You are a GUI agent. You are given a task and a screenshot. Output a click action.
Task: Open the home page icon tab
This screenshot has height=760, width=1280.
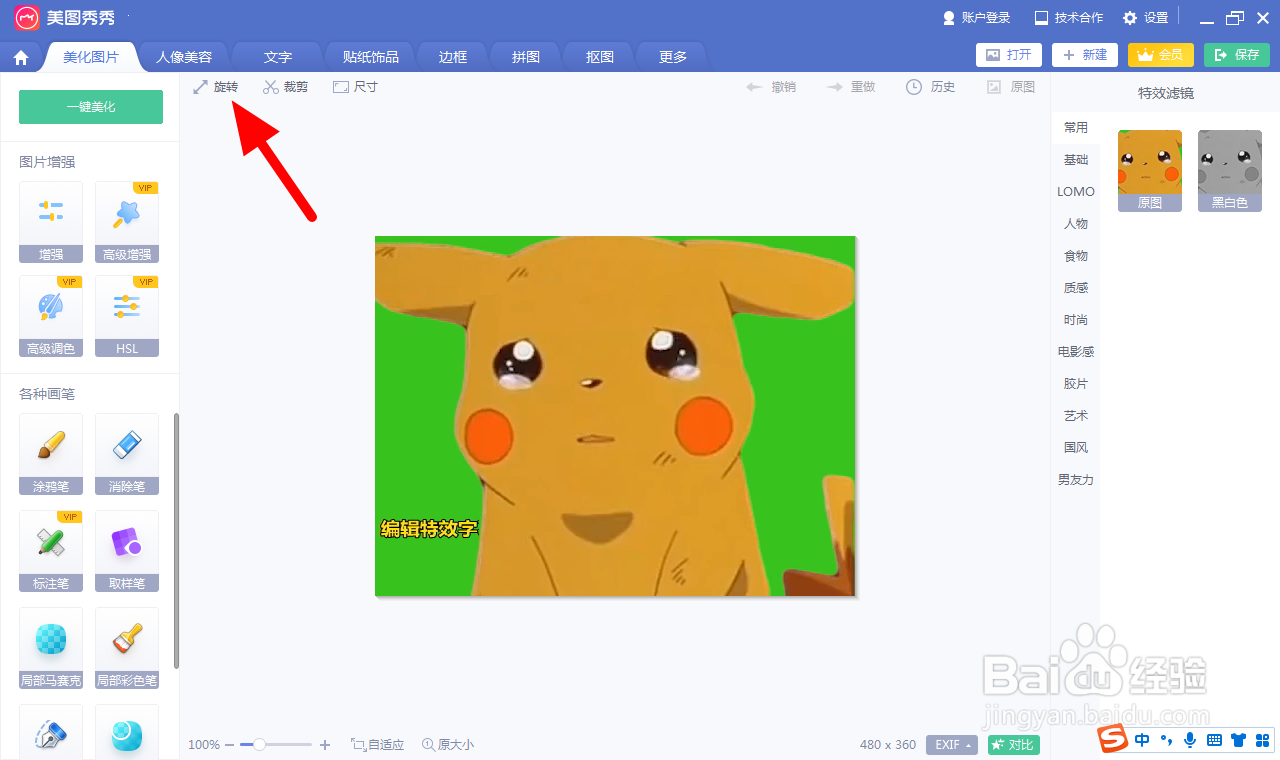coord(22,57)
